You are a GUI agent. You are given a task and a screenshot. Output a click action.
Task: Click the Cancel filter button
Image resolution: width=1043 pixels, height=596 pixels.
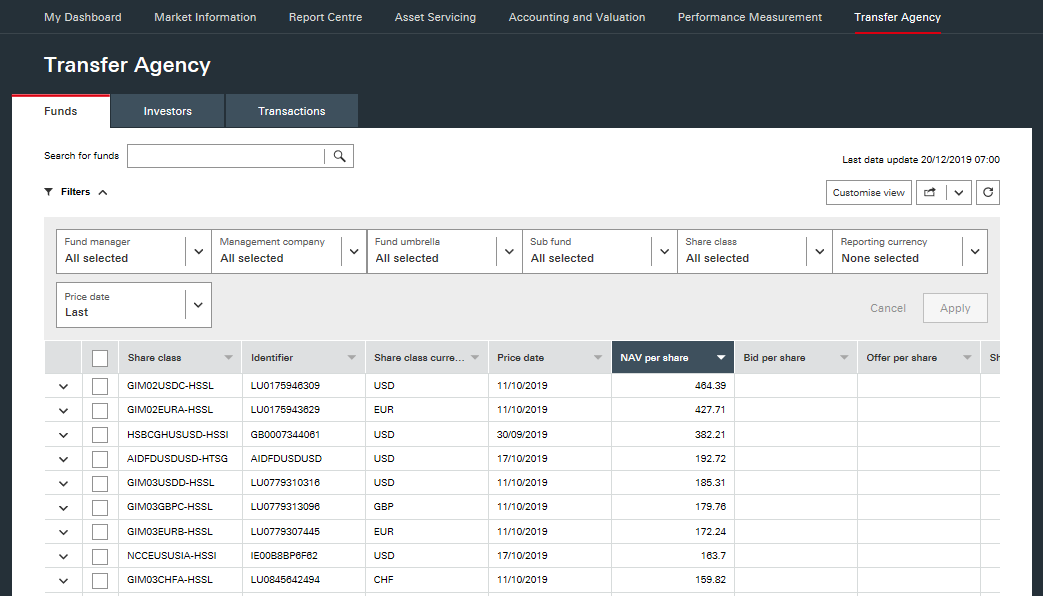[887, 308]
